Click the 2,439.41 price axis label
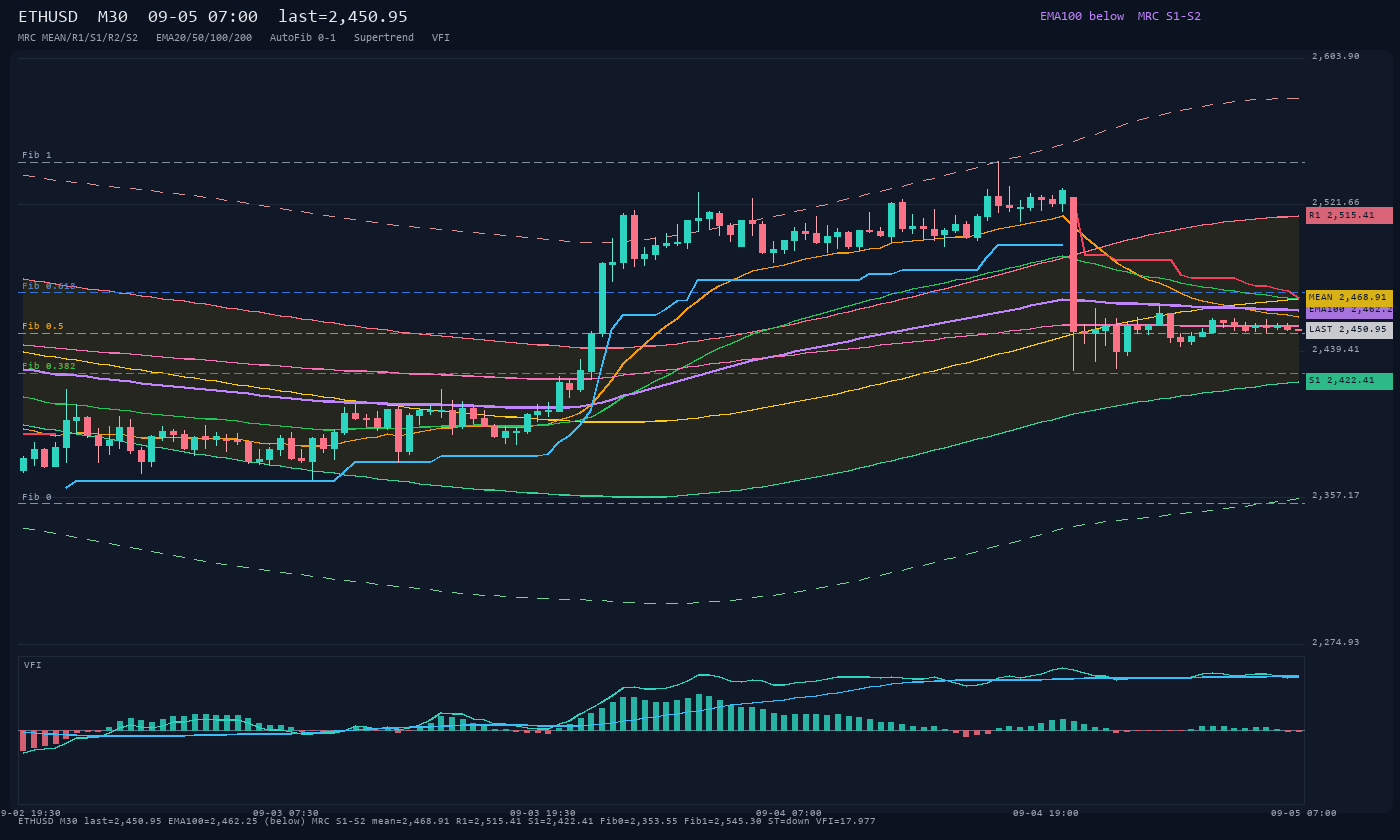The height and width of the screenshot is (840, 1400). pyautogui.click(x=1336, y=349)
